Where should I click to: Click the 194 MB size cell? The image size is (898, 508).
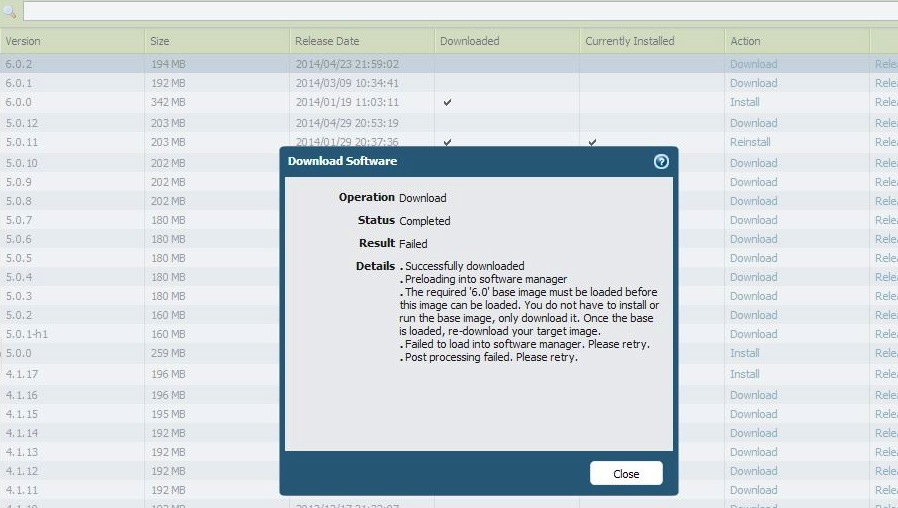click(168, 64)
